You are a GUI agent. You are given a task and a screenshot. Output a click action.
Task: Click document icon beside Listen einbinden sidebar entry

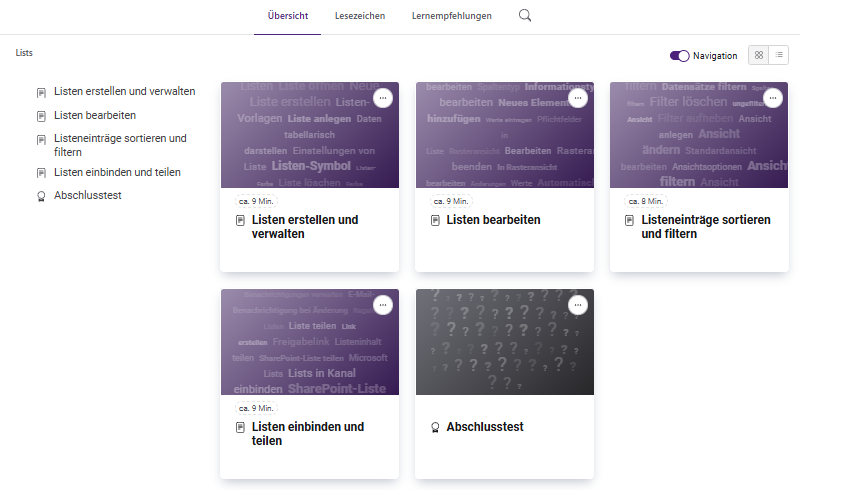41,173
